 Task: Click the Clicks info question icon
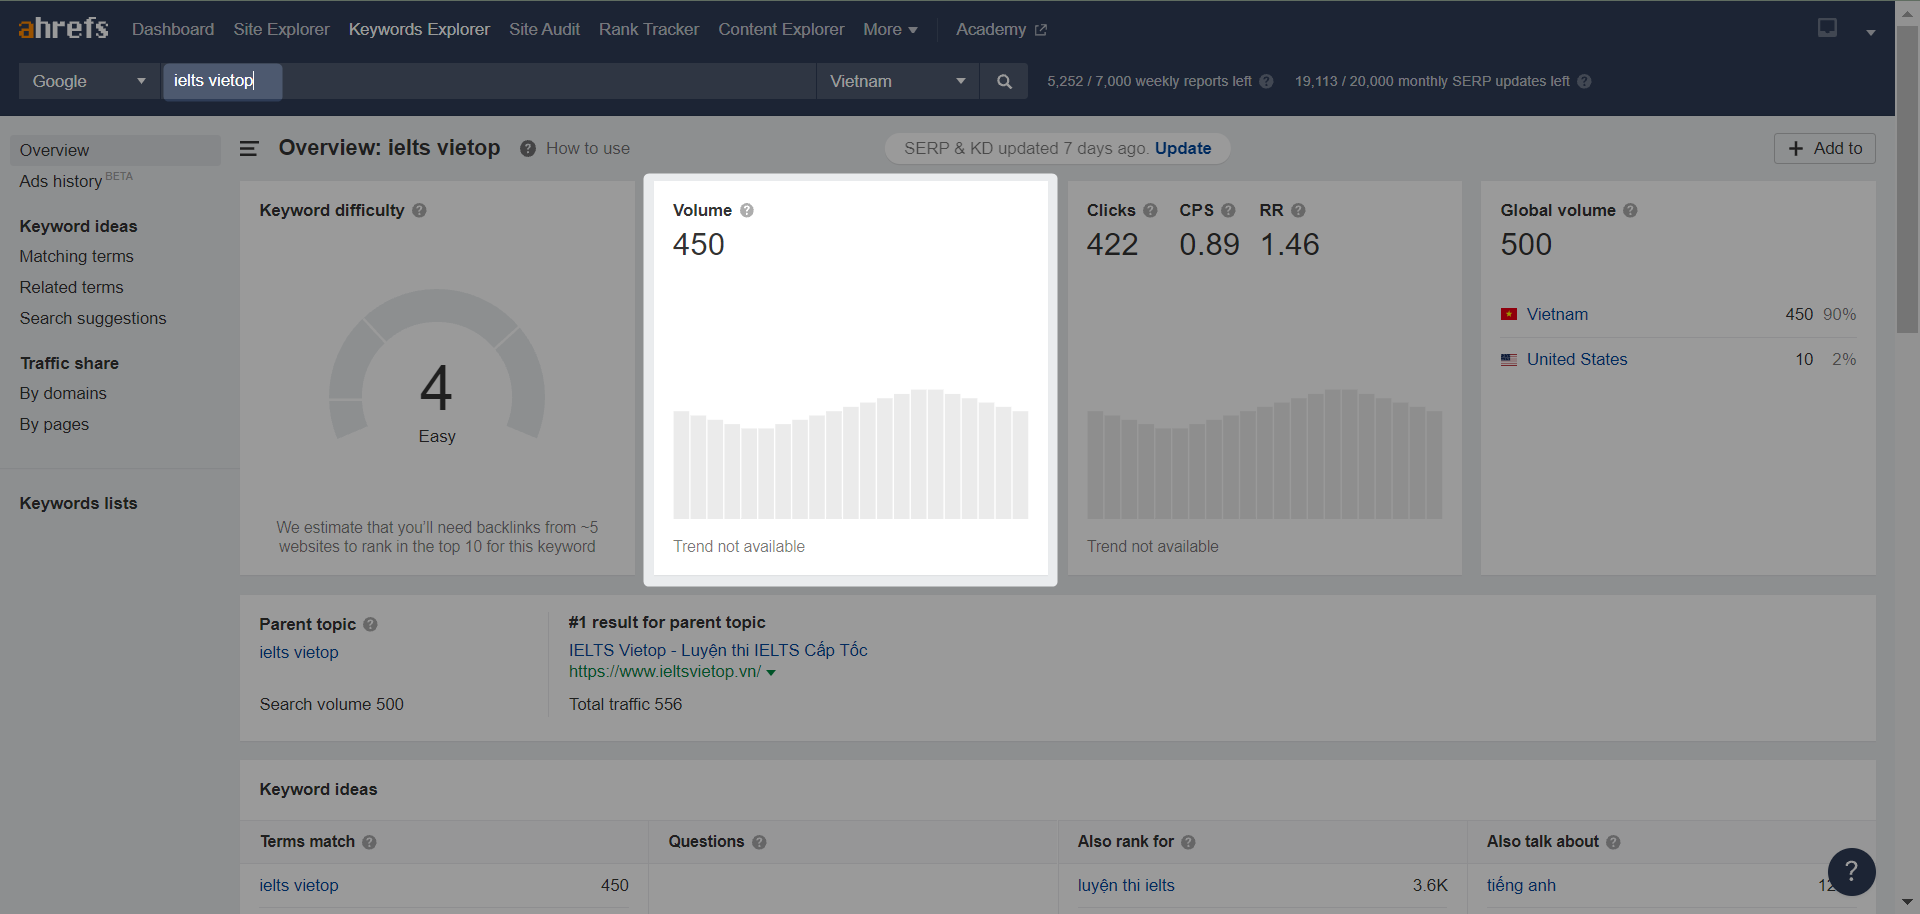[1150, 210]
